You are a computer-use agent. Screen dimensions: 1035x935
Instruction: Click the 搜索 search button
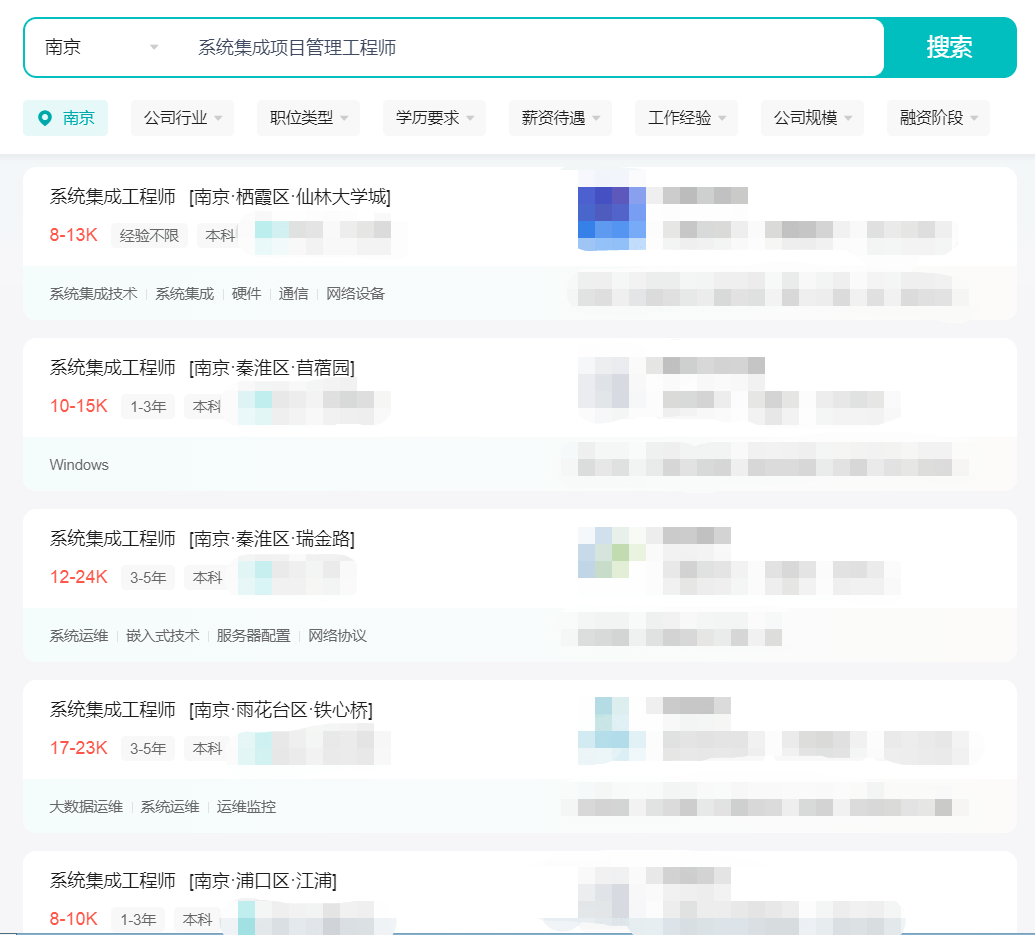point(950,47)
